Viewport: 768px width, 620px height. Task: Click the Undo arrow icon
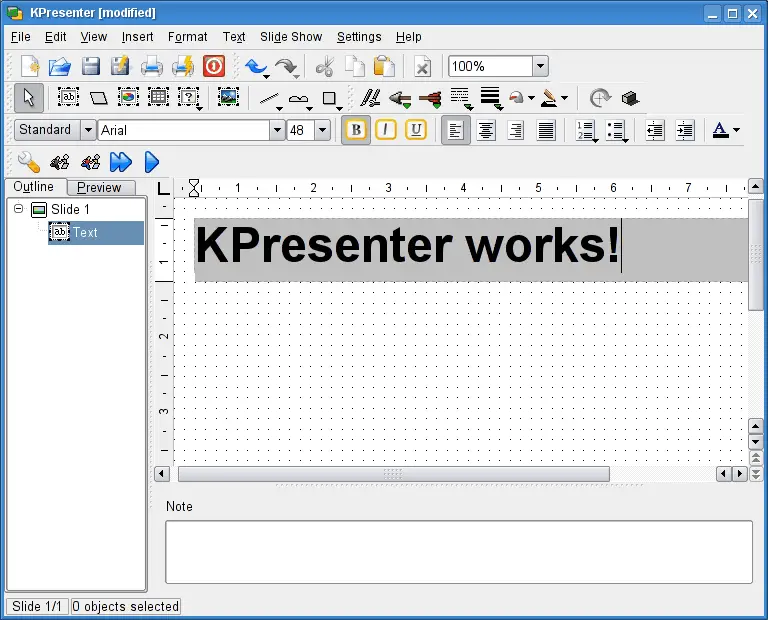(257, 67)
